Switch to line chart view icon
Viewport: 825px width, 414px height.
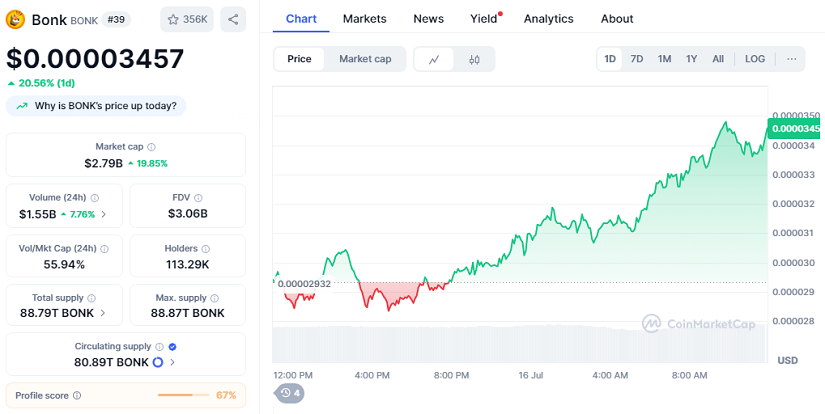[434, 59]
